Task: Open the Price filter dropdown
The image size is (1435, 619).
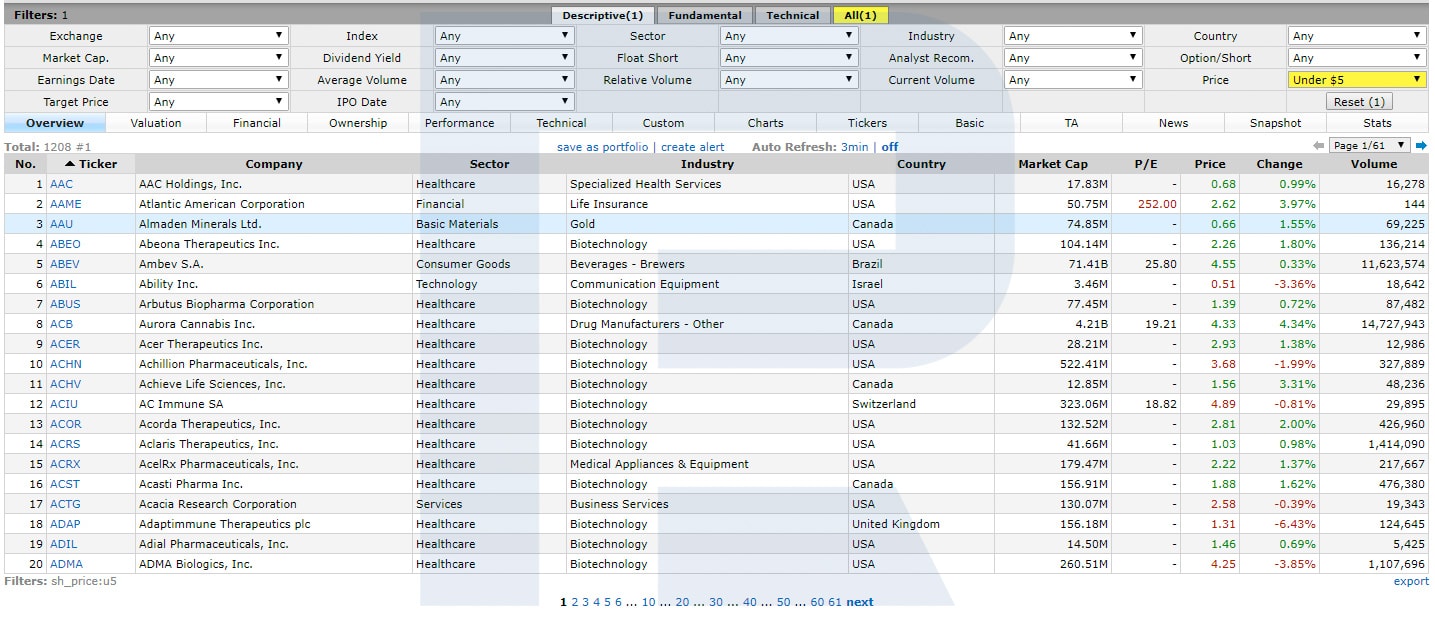Action: pyautogui.click(x=1357, y=80)
